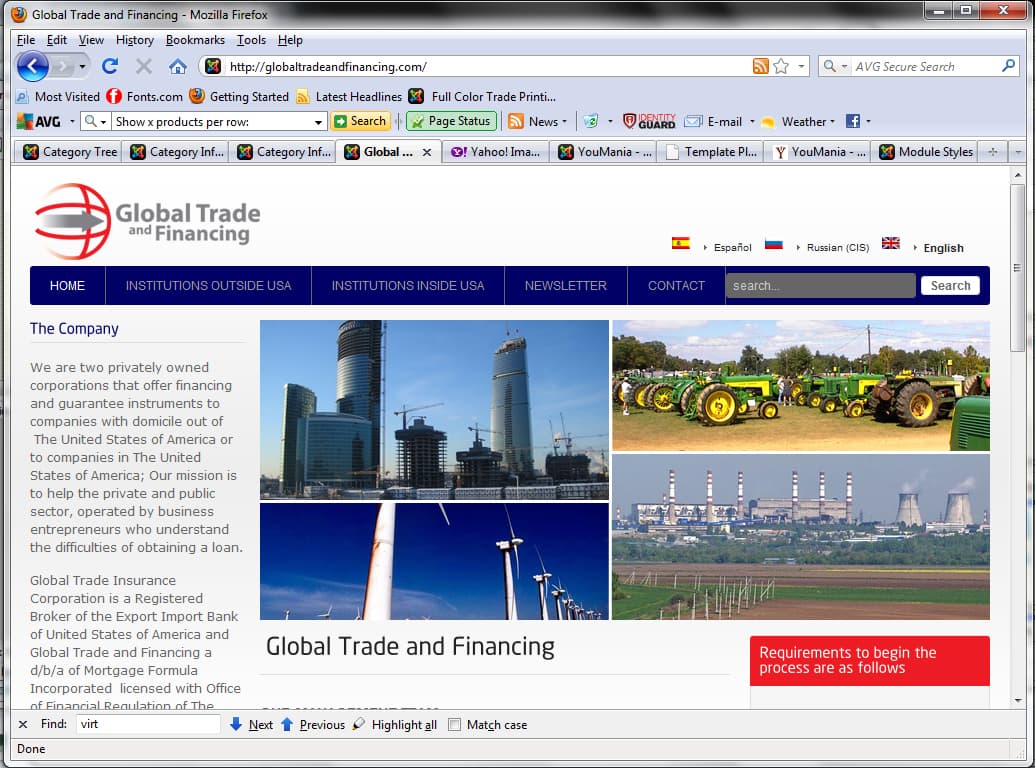The image size is (1035, 768).
Task: Click the Weather icon in AVG toolbar
Action: tap(768, 122)
